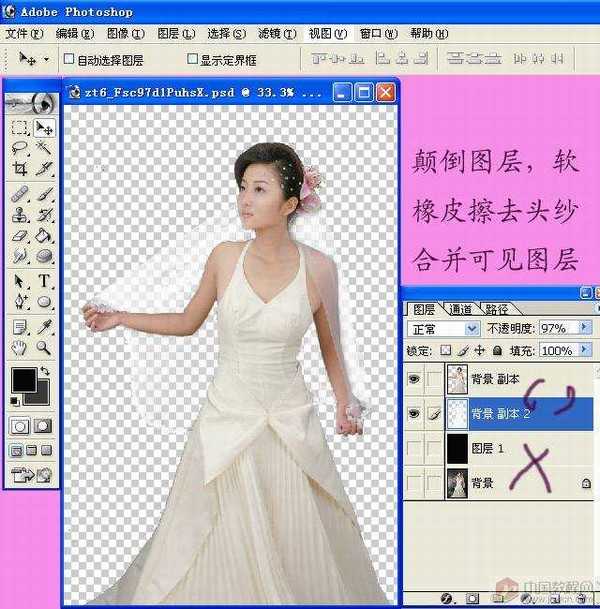Select the Rectangular Marquee tool
Image resolution: width=600 pixels, height=609 pixels.
pyautogui.click(x=19, y=128)
